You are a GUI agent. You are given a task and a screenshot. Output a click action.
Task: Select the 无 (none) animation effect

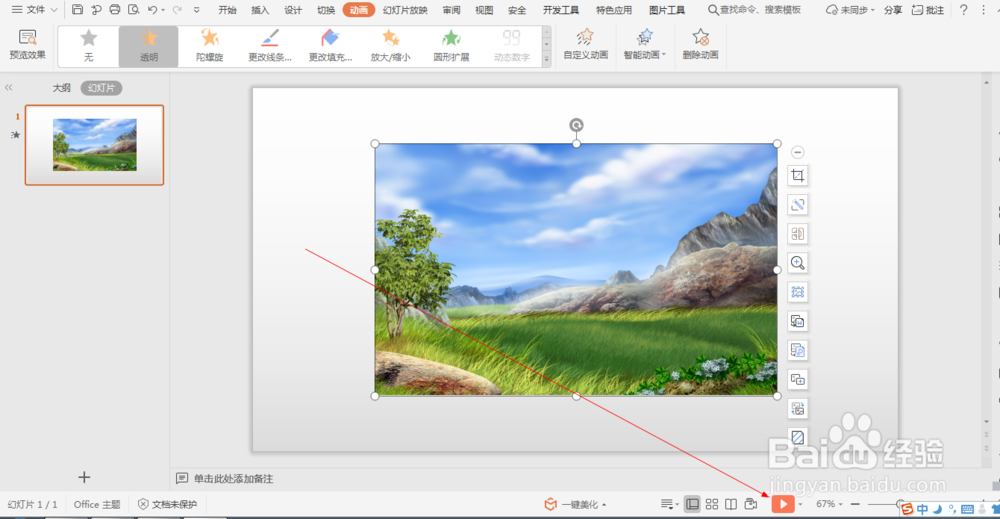89,46
